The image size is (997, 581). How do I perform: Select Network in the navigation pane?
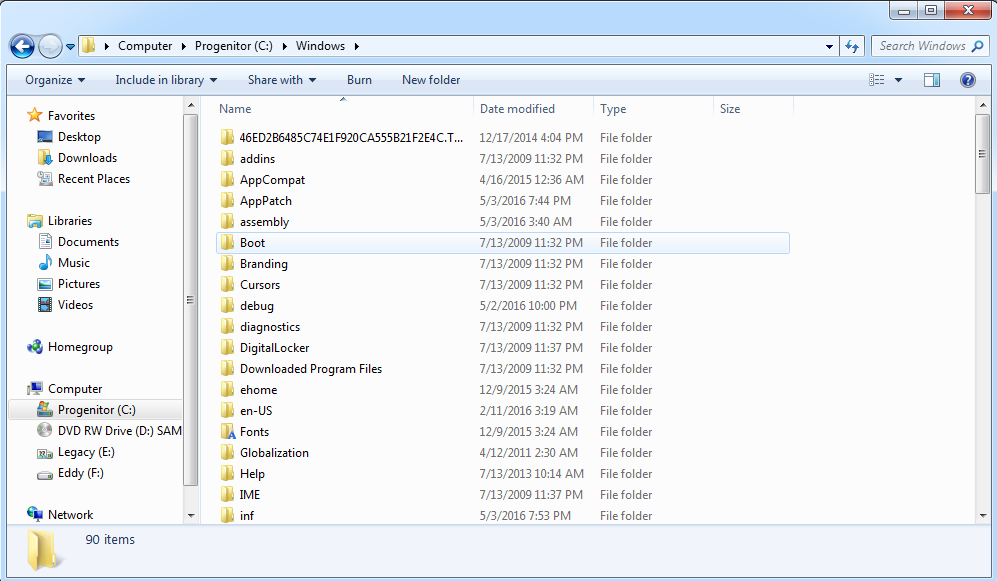click(71, 514)
